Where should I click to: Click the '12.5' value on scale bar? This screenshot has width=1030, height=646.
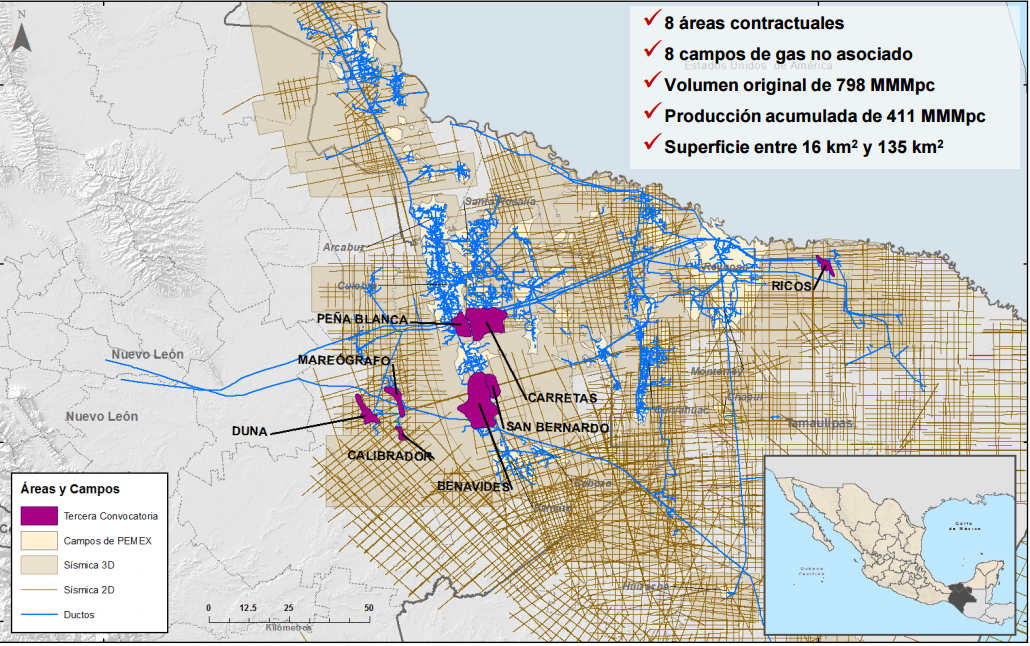(x=248, y=608)
